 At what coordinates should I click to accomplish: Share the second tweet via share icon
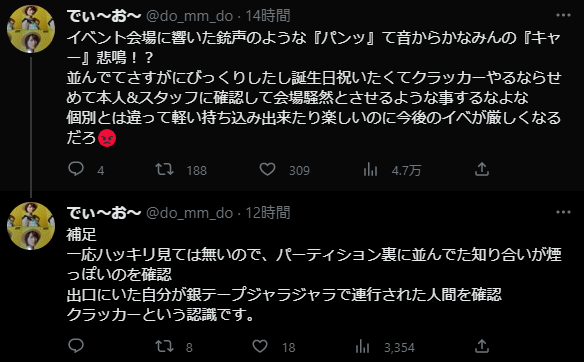point(482,346)
